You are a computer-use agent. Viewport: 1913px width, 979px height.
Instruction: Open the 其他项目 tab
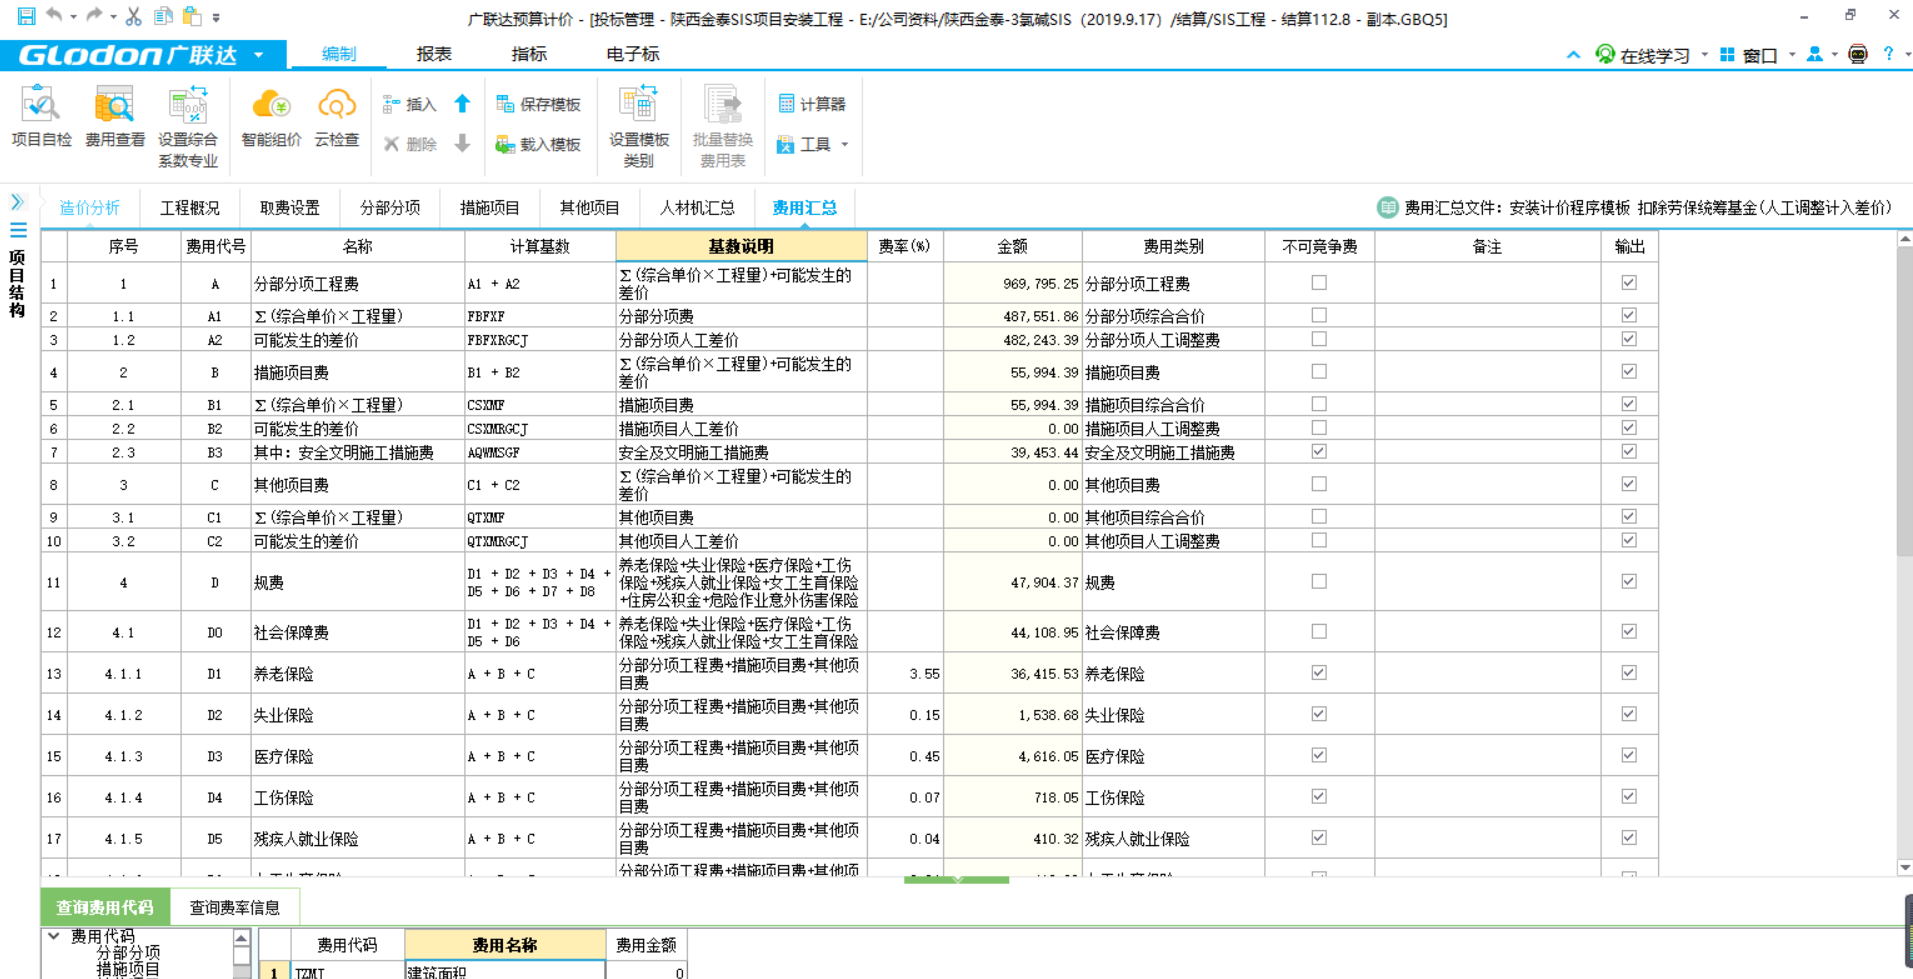[590, 208]
